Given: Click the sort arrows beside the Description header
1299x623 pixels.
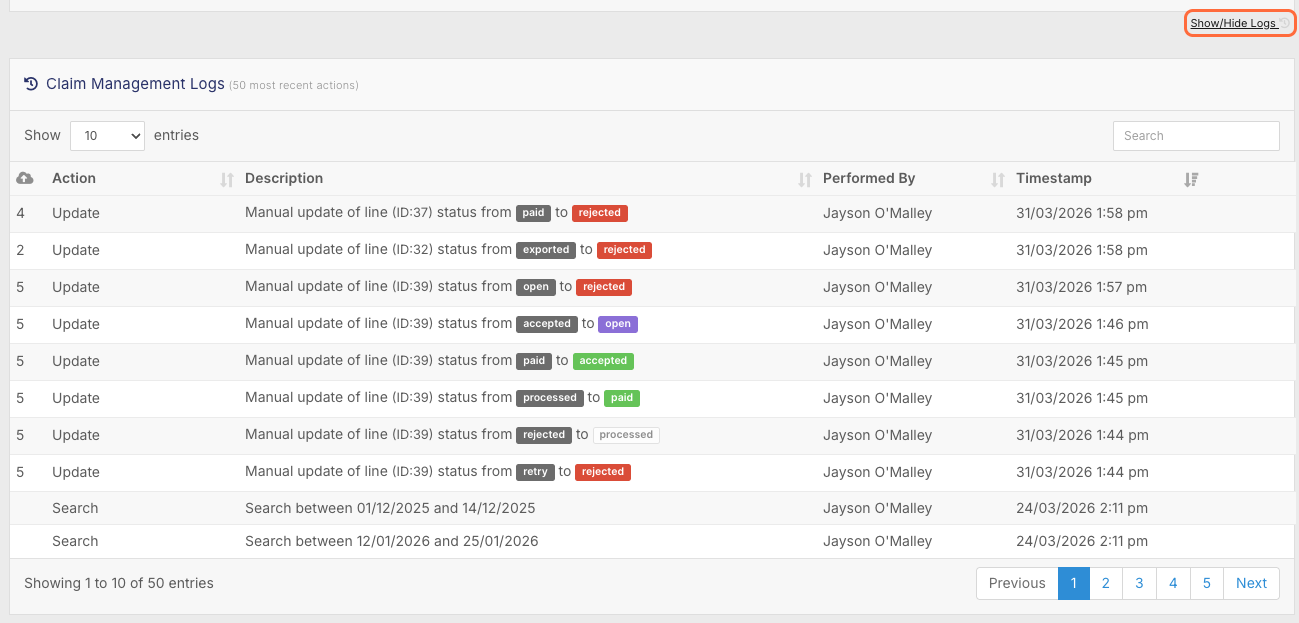Looking at the screenshot, I should point(805,180).
